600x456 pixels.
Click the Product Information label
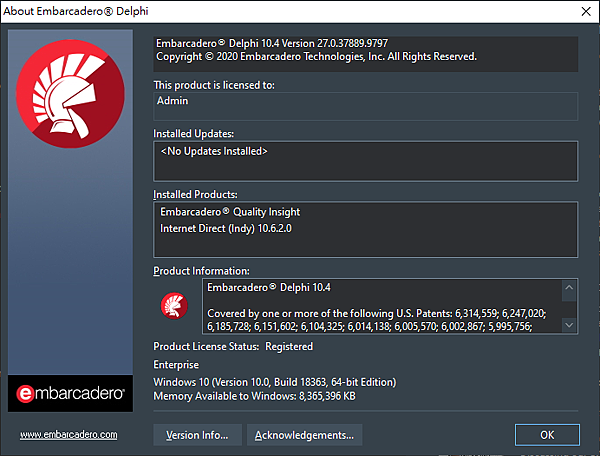[201, 271]
